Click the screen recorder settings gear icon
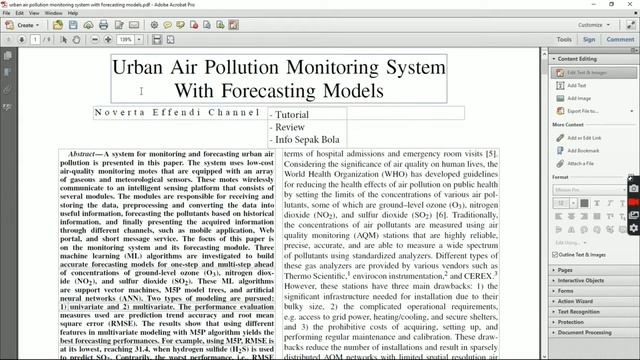640x360 pixels. point(633,228)
